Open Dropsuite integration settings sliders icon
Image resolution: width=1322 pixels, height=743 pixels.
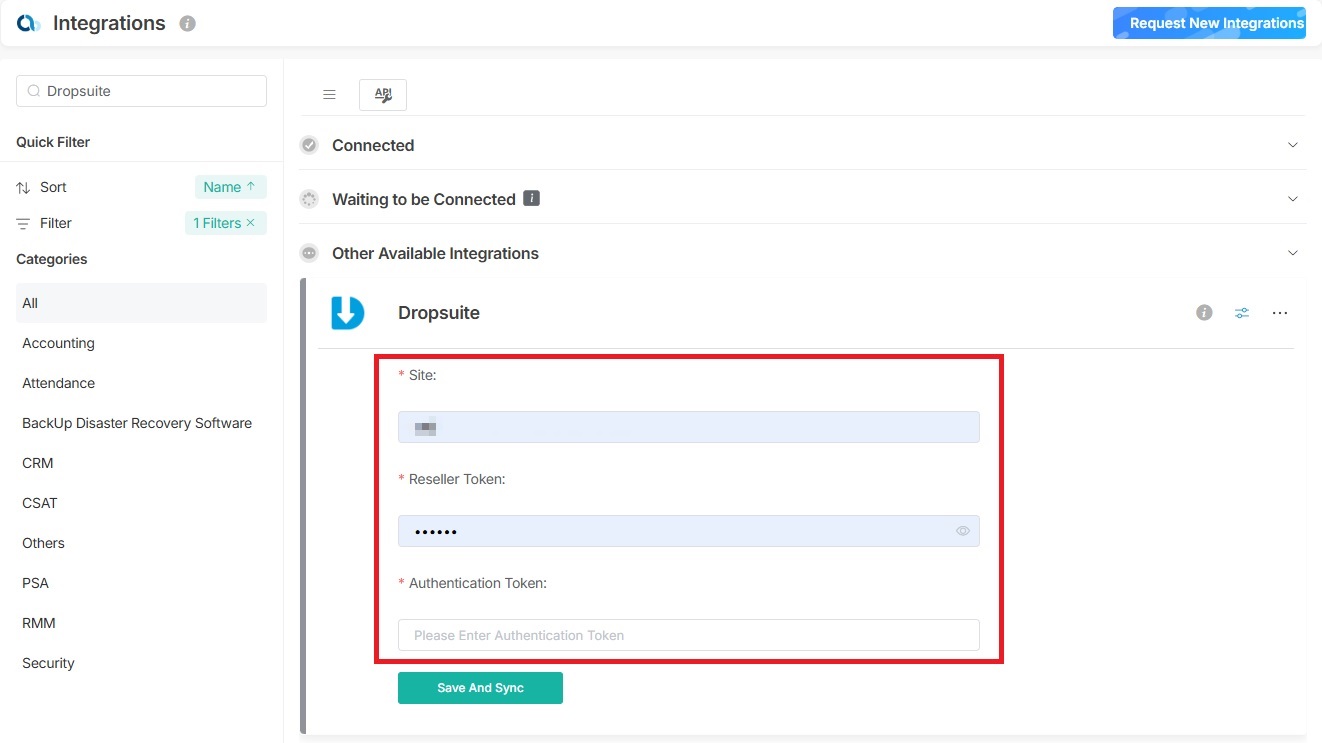coord(1241,313)
